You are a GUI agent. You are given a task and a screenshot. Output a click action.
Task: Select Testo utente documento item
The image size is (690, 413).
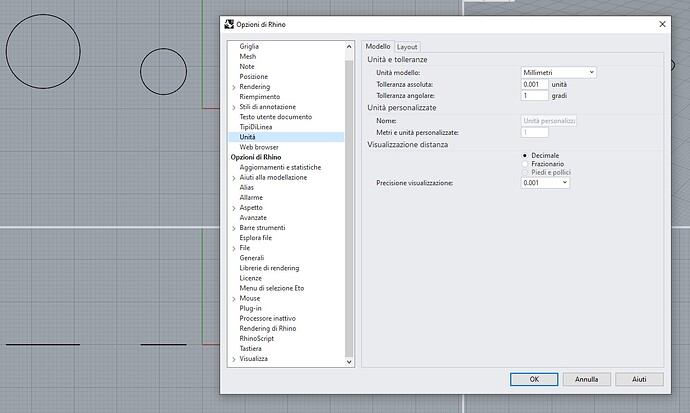pyautogui.click(x=275, y=117)
